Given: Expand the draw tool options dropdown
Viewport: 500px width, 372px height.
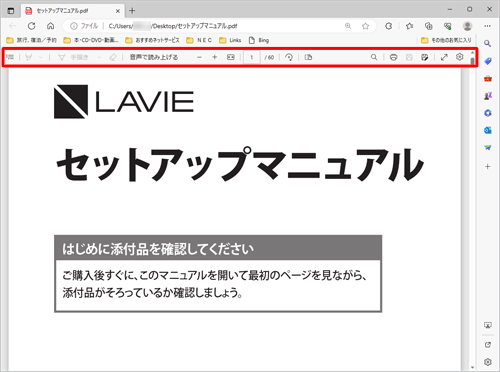Looking at the screenshot, I should [x=99, y=57].
